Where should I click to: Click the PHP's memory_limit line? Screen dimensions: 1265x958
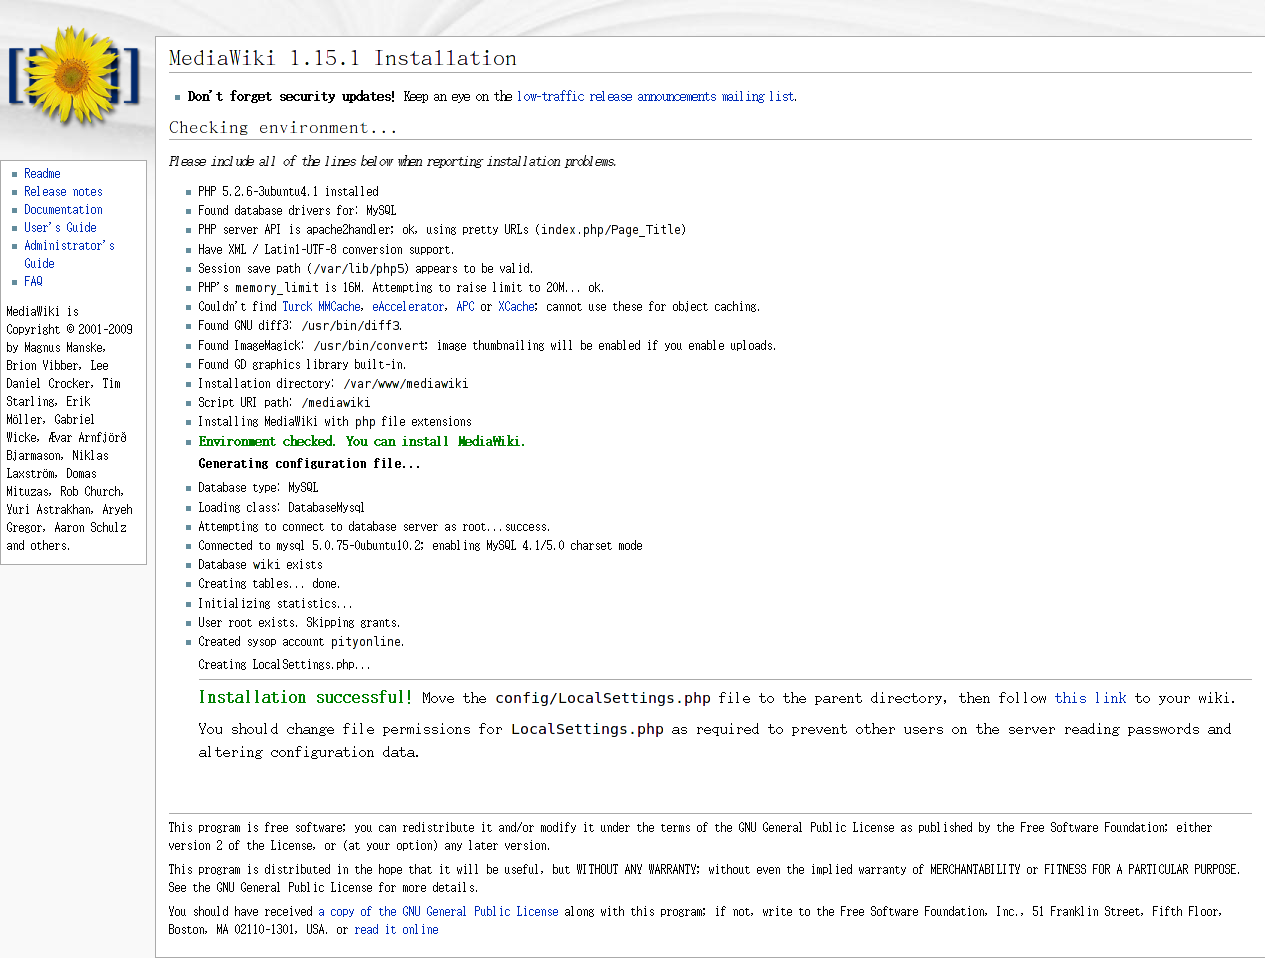click(x=401, y=288)
